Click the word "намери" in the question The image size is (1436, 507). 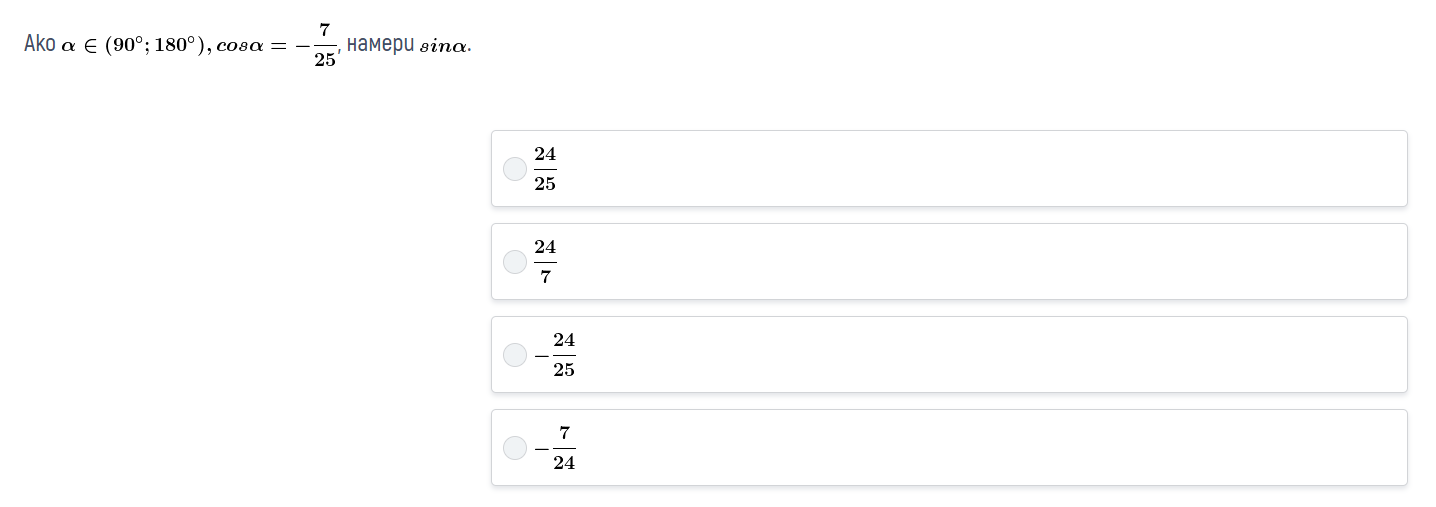click(380, 46)
